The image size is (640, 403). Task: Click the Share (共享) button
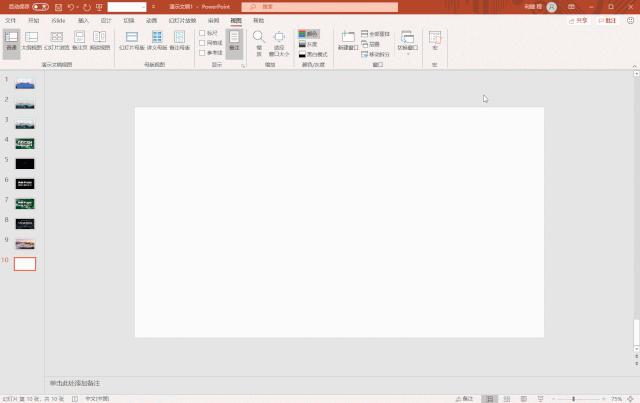pos(578,20)
